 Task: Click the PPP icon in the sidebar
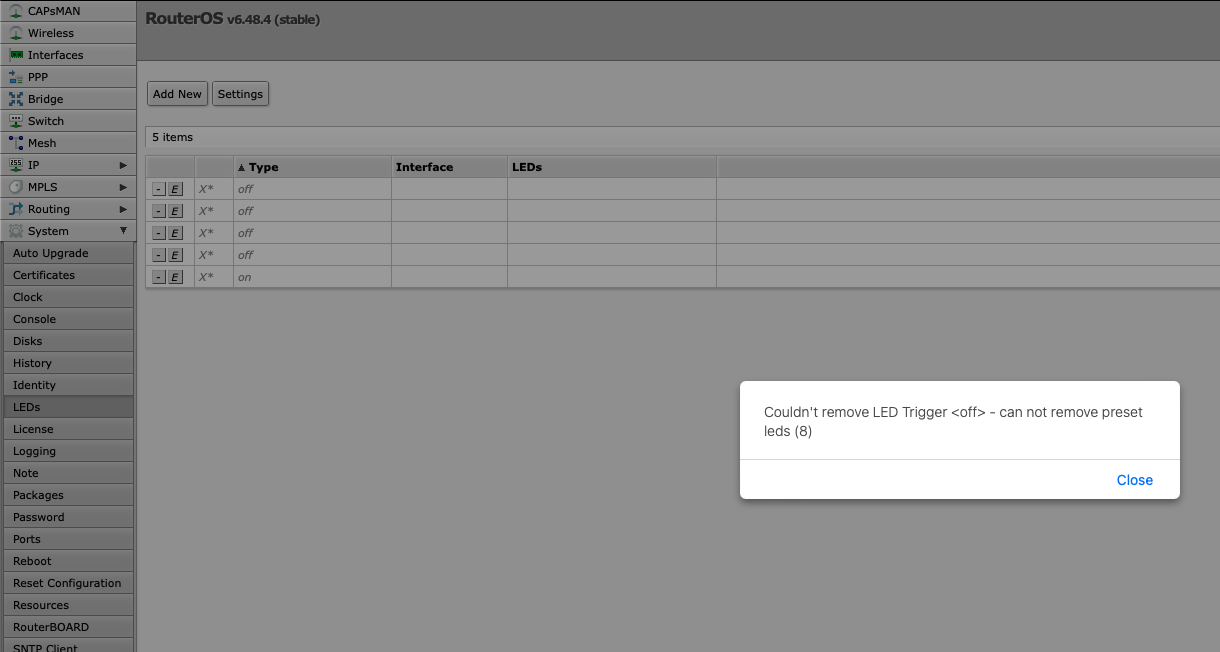tap(16, 77)
